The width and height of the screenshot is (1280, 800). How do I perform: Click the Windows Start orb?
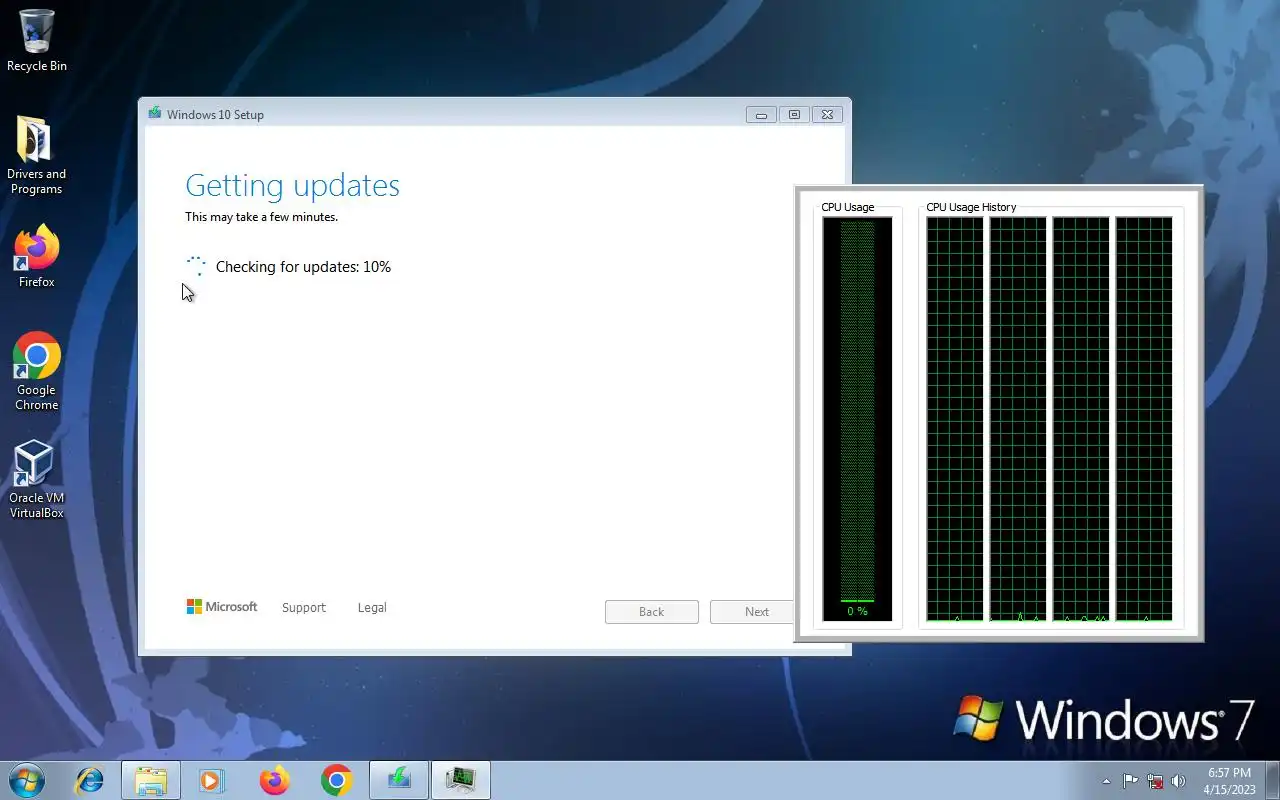tap(27, 780)
